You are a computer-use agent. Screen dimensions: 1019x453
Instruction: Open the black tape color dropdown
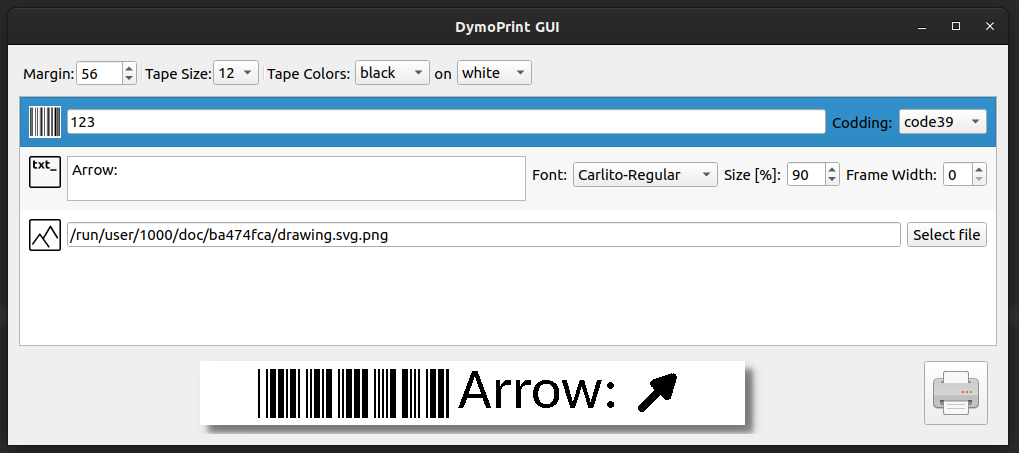(x=392, y=73)
